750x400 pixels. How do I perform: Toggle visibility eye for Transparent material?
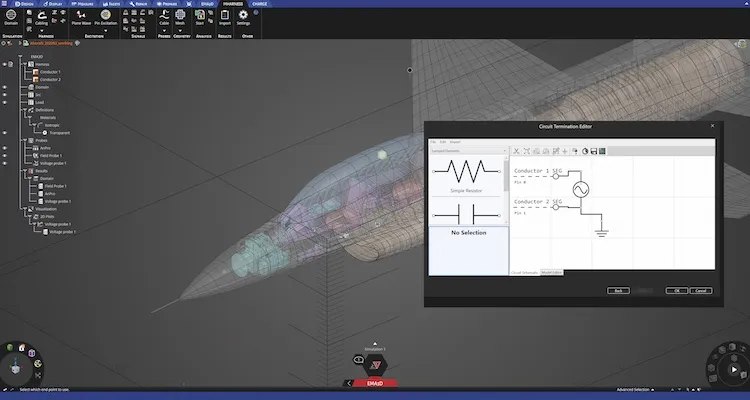[x=5, y=133]
